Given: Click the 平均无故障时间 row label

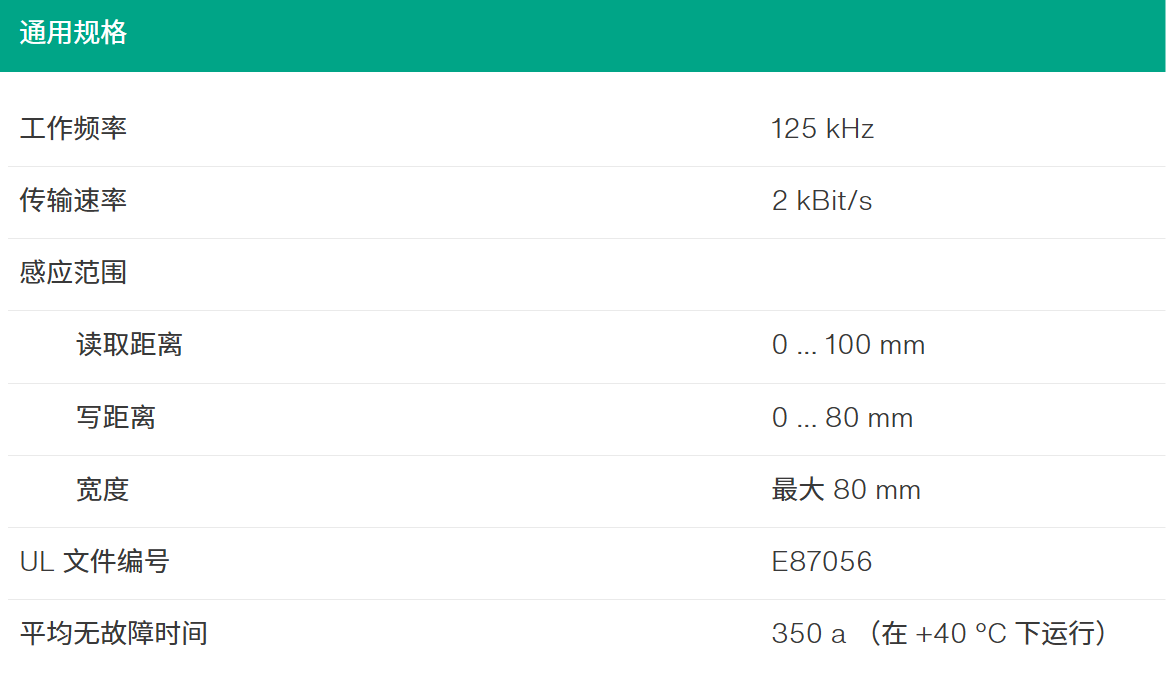Looking at the screenshot, I should click(x=114, y=633).
